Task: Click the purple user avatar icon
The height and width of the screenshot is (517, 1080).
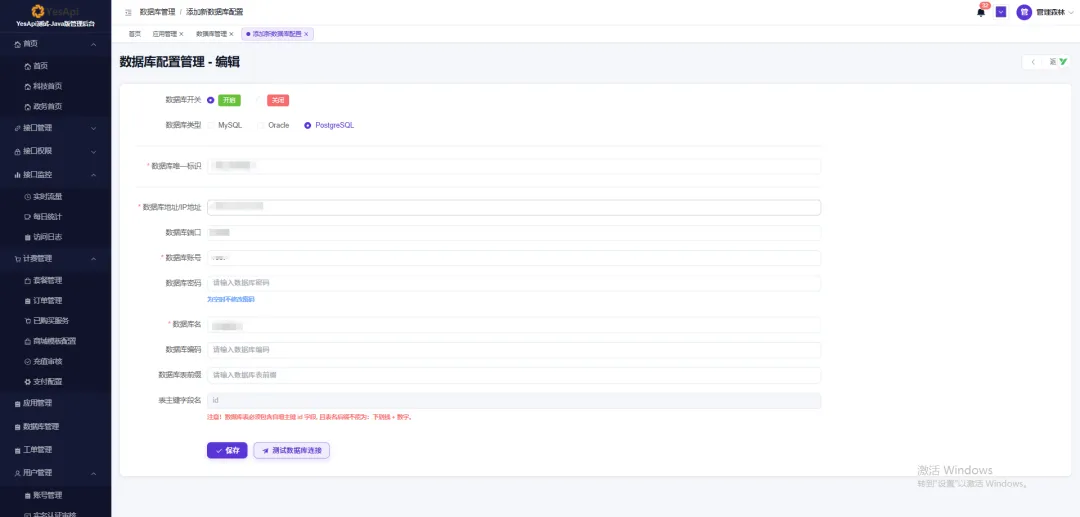Action: 1024,12
